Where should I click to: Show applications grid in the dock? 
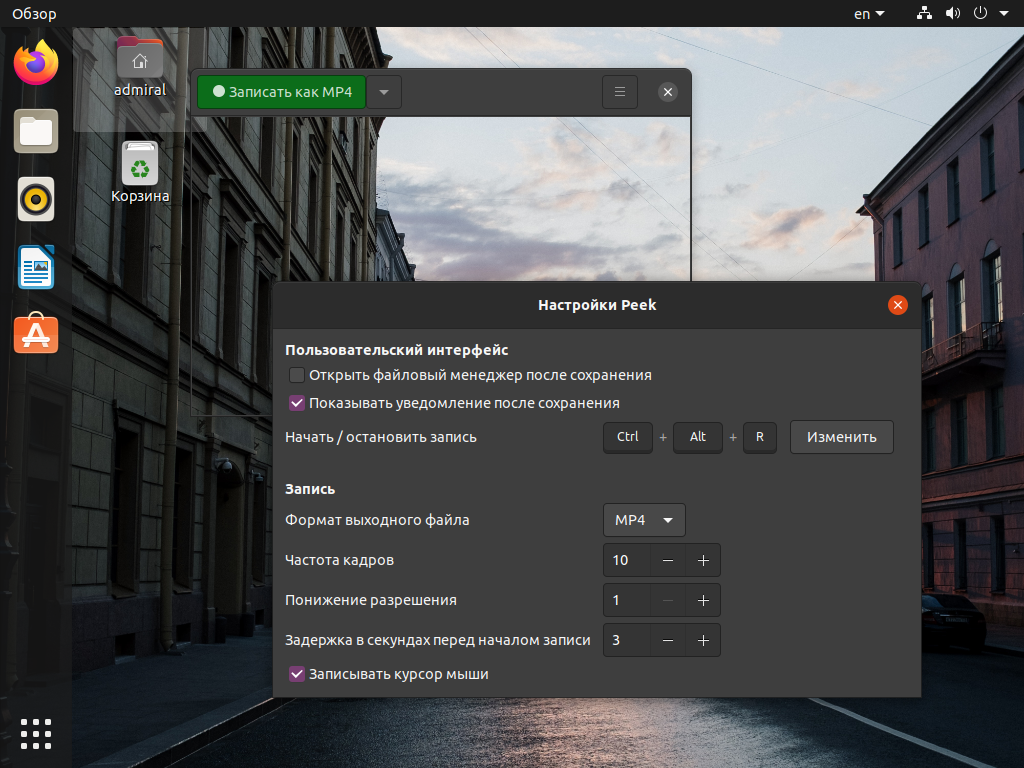tap(36, 734)
